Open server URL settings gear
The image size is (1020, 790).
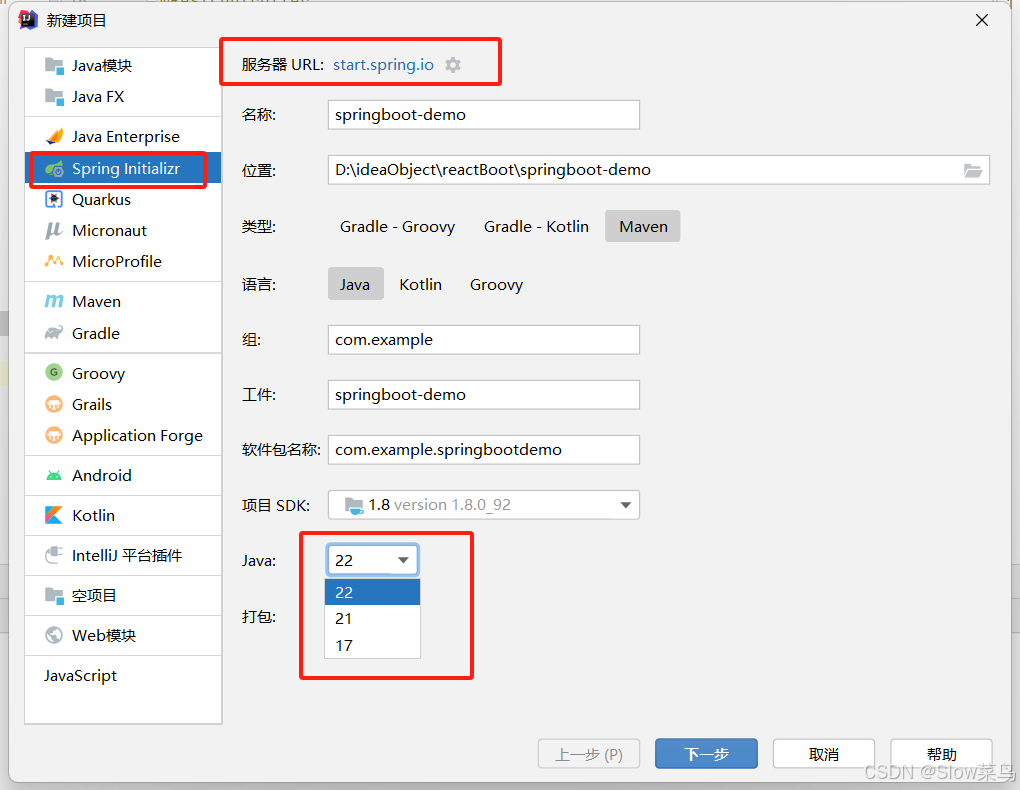[x=453, y=64]
